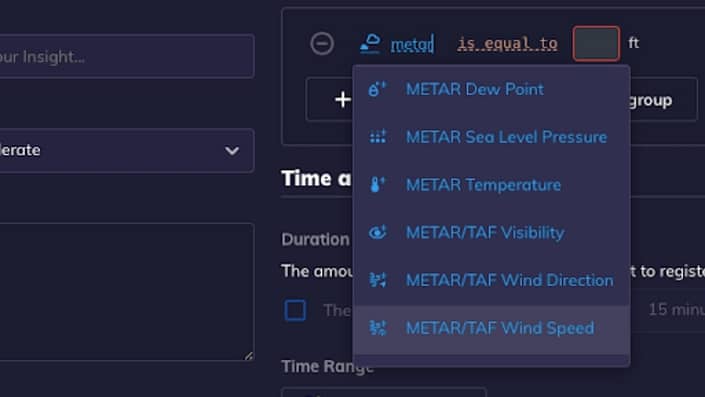
Task: Tick the duration checkbox under Duration
Action: pyautogui.click(x=295, y=310)
